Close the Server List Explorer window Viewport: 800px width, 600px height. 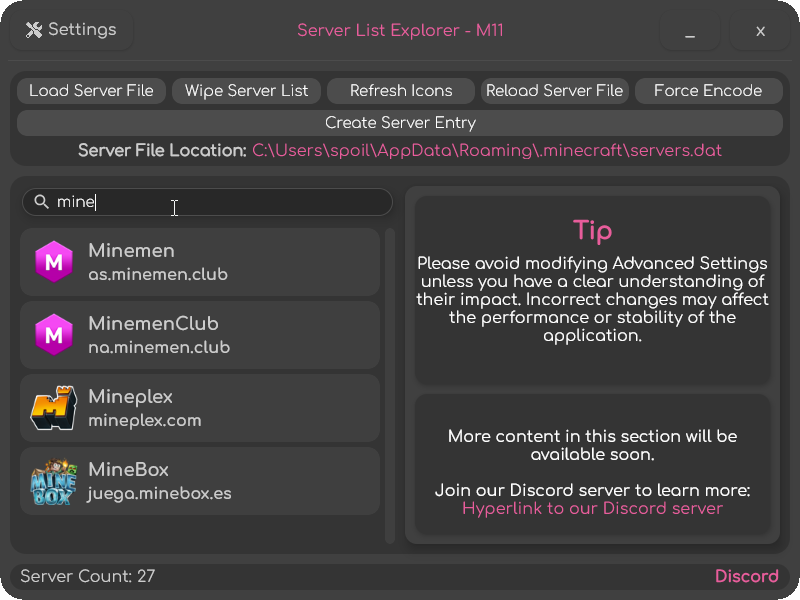(x=760, y=31)
